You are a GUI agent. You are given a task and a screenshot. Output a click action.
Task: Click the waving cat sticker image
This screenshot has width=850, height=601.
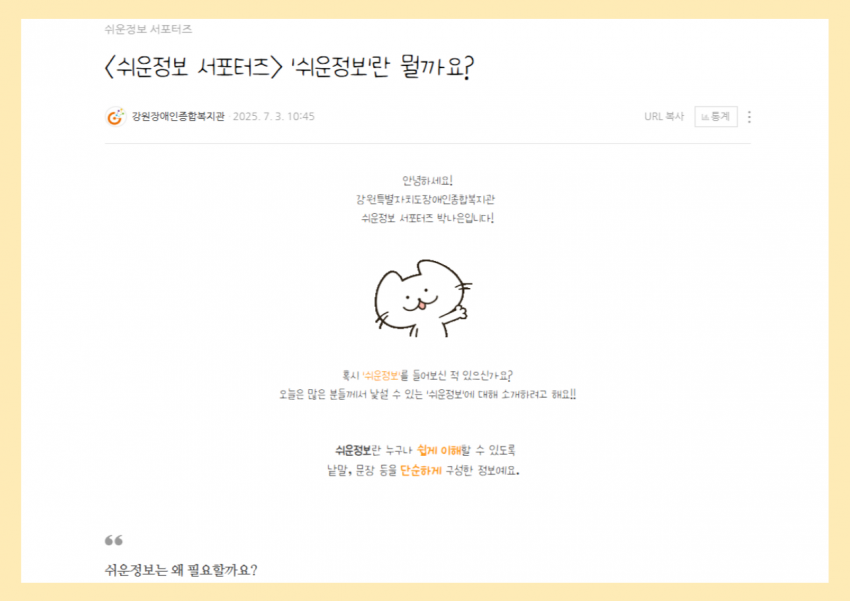422,299
